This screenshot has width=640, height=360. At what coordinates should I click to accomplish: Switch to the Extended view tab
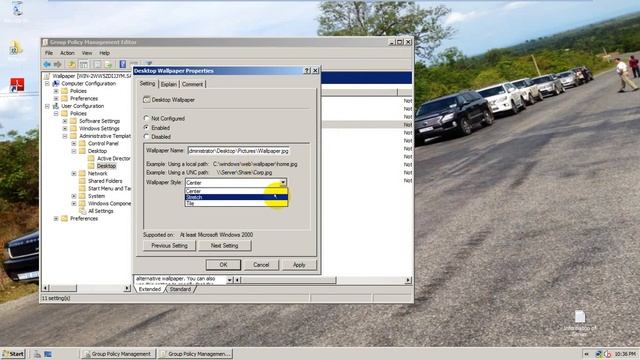click(x=150, y=289)
